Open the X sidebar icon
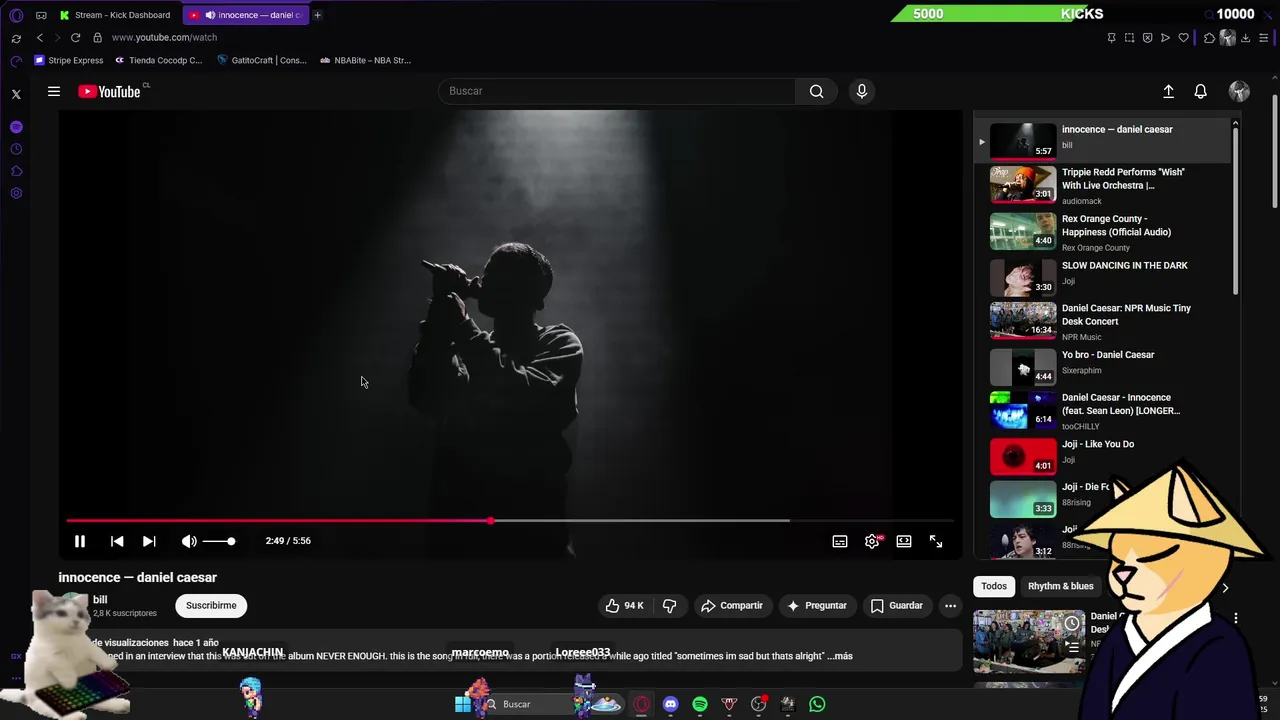Viewport: 1280px width, 720px height. click(16, 94)
